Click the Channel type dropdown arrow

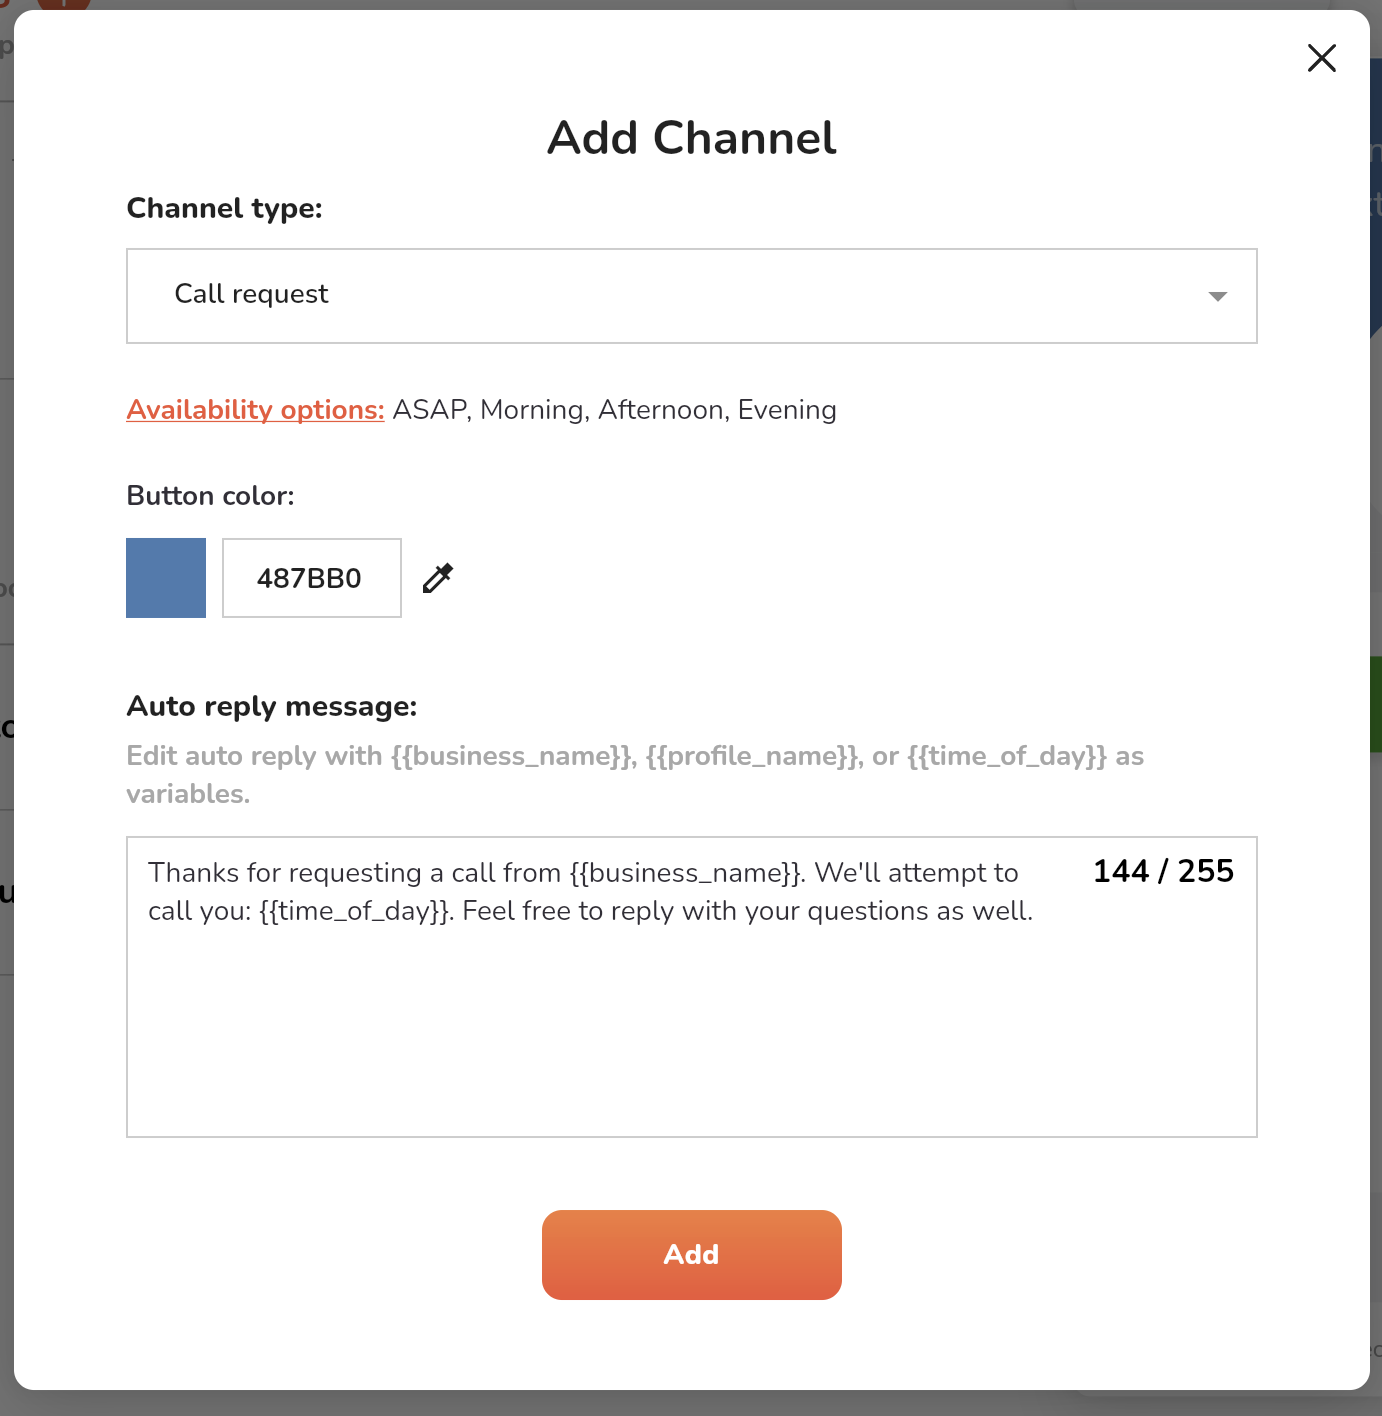point(1217,296)
